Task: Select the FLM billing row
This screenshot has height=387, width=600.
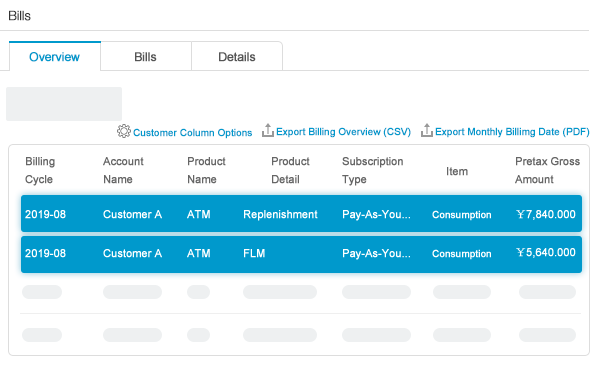Action: coord(301,254)
